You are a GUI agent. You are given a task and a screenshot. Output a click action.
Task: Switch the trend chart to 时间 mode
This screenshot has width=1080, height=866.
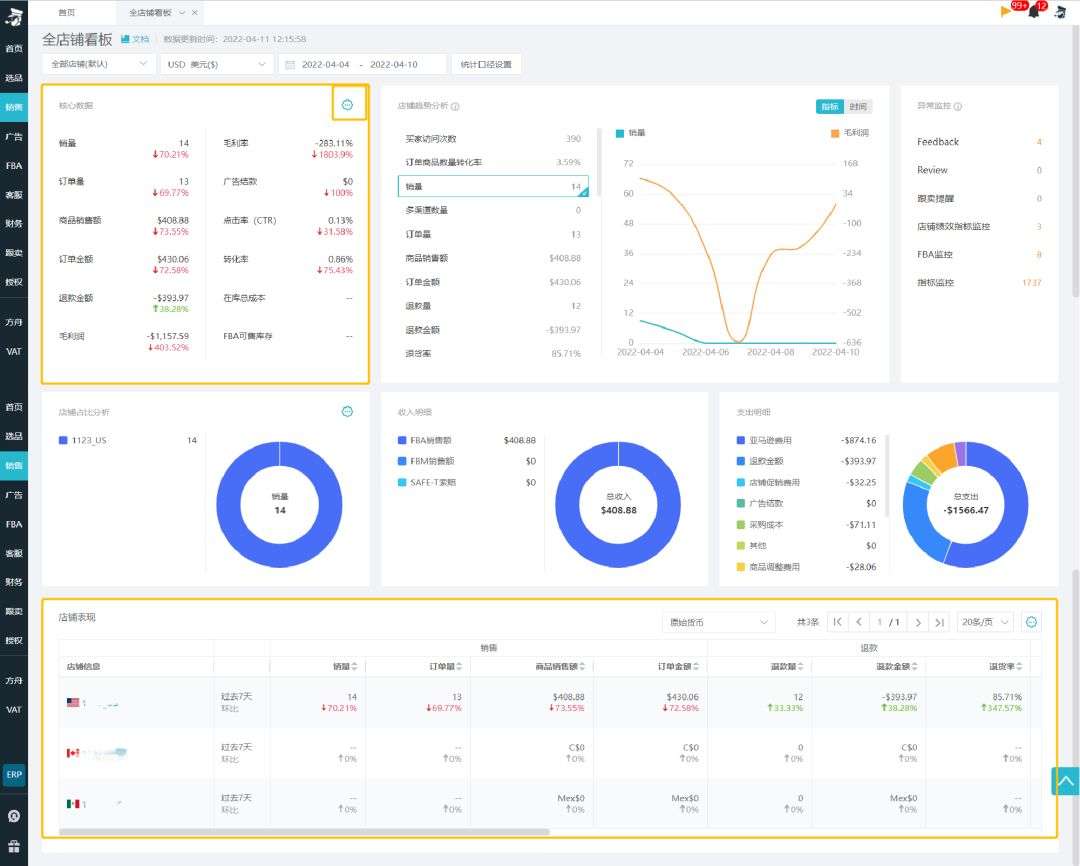point(858,107)
